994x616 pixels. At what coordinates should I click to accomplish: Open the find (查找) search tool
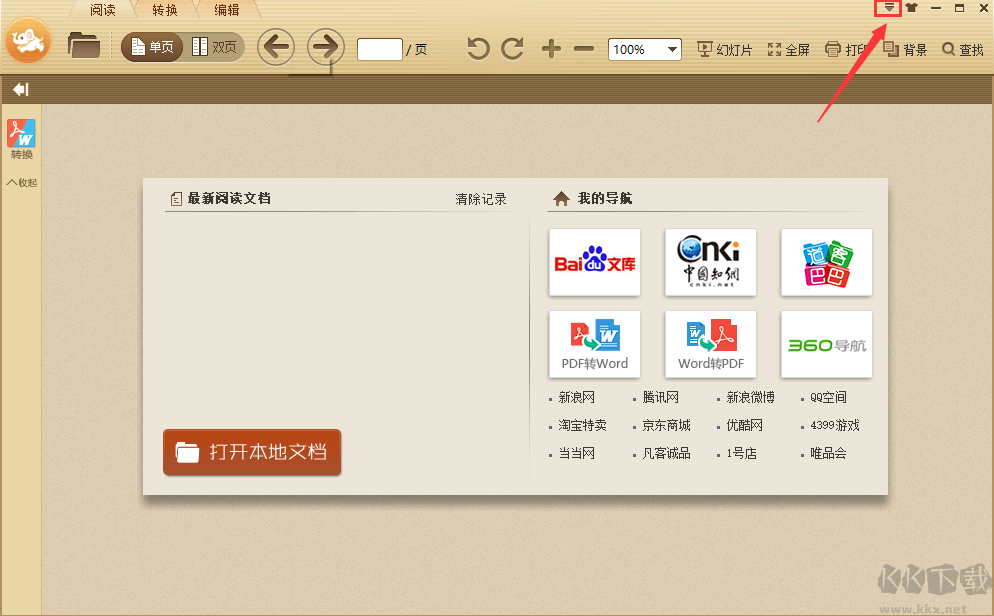click(x=962, y=48)
